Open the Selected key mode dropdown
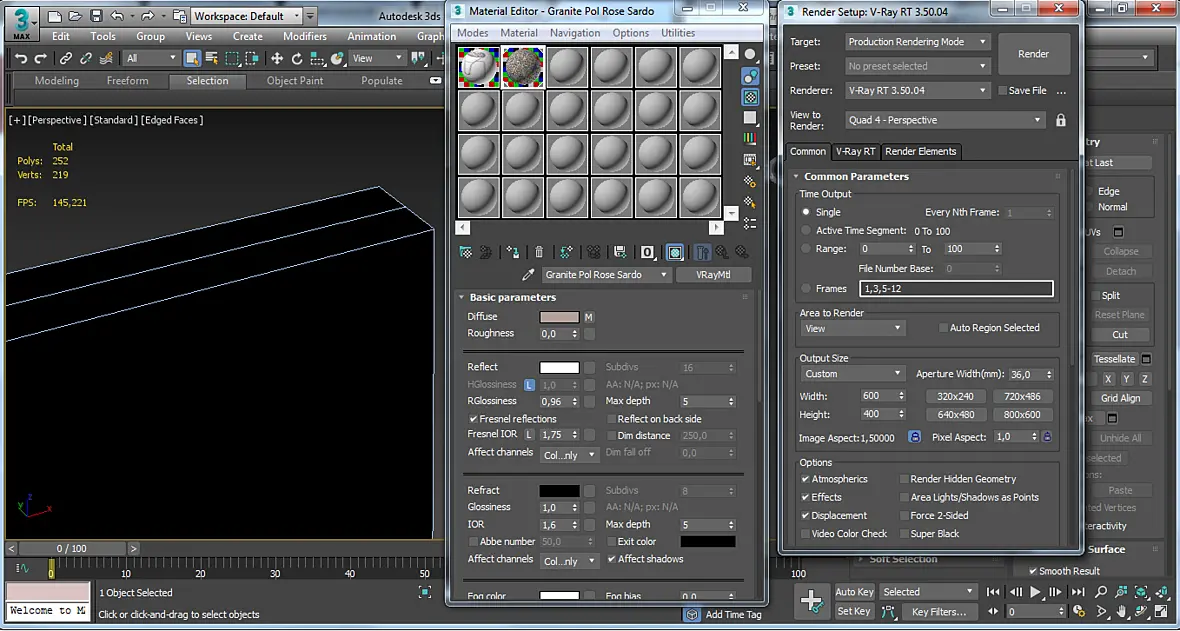The image size is (1180, 631). click(x=928, y=592)
